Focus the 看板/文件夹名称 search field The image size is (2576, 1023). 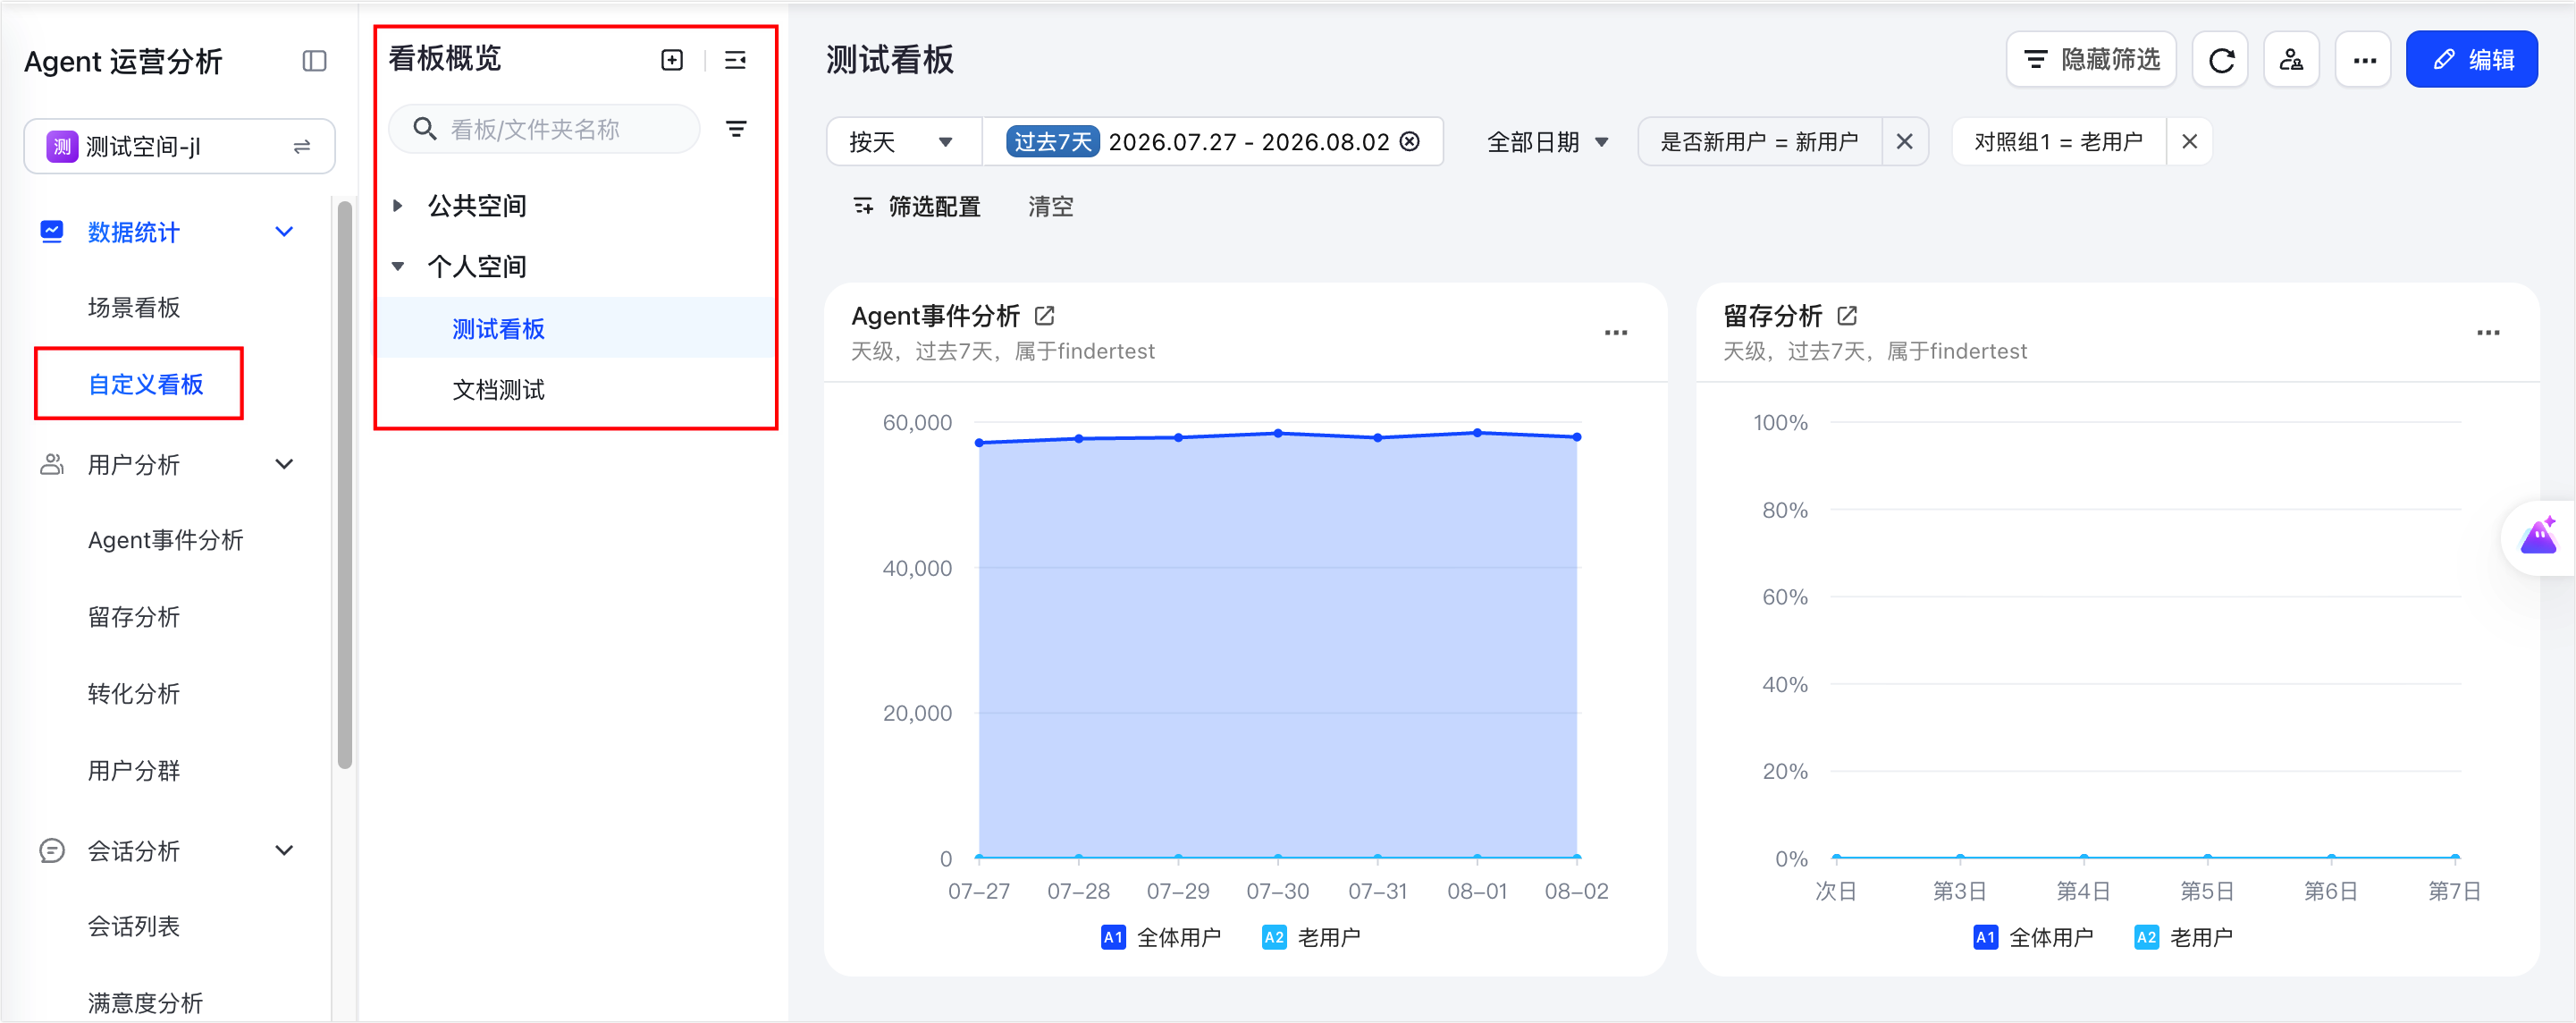click(x=544, y=129)
